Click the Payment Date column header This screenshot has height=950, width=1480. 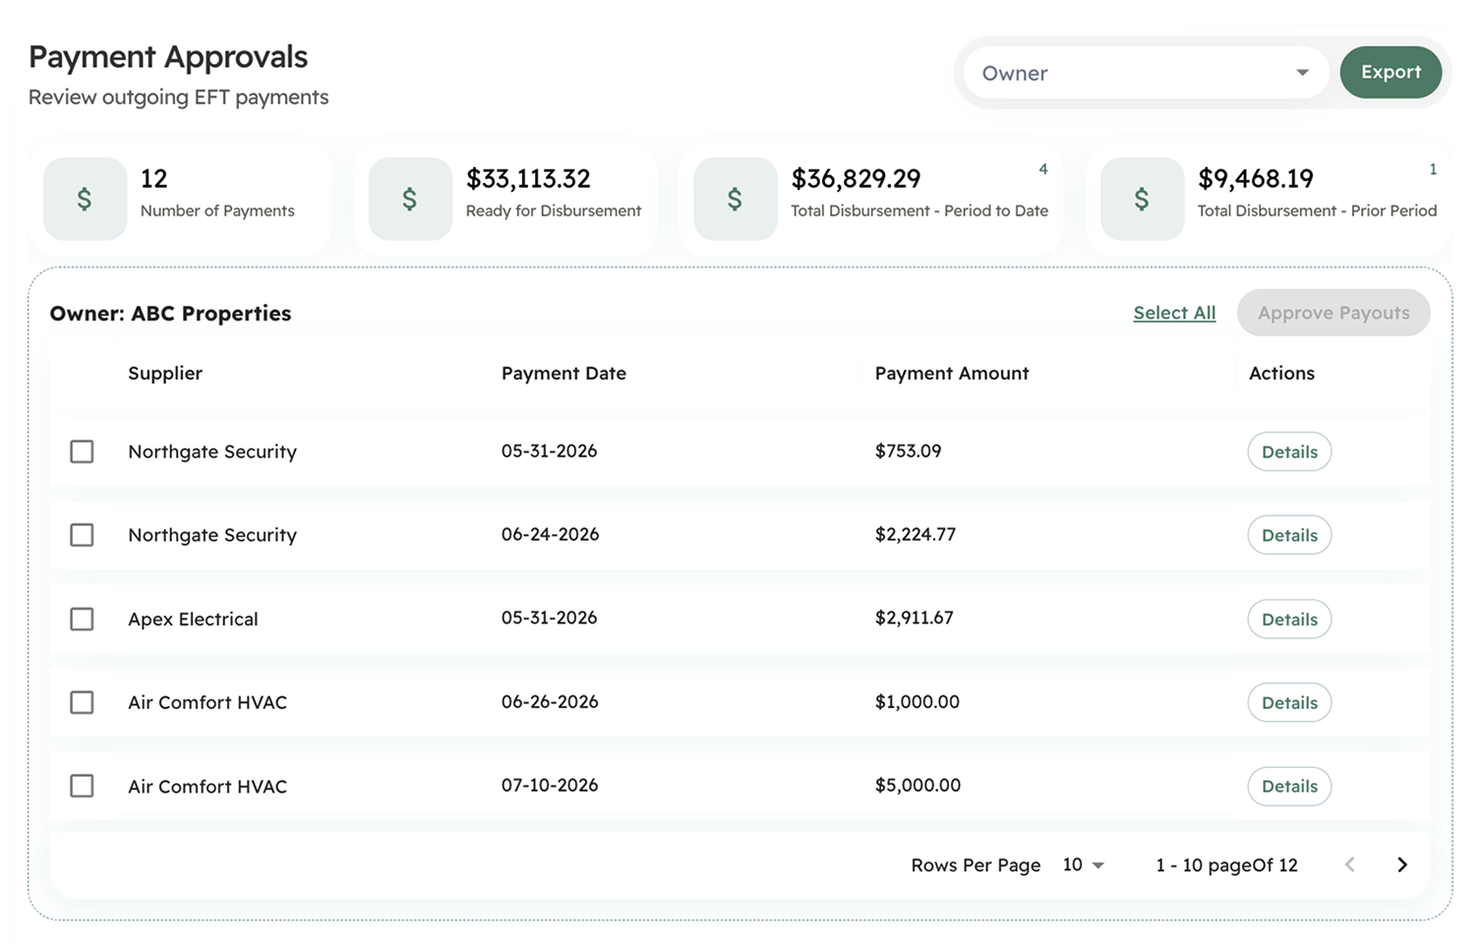564,373
